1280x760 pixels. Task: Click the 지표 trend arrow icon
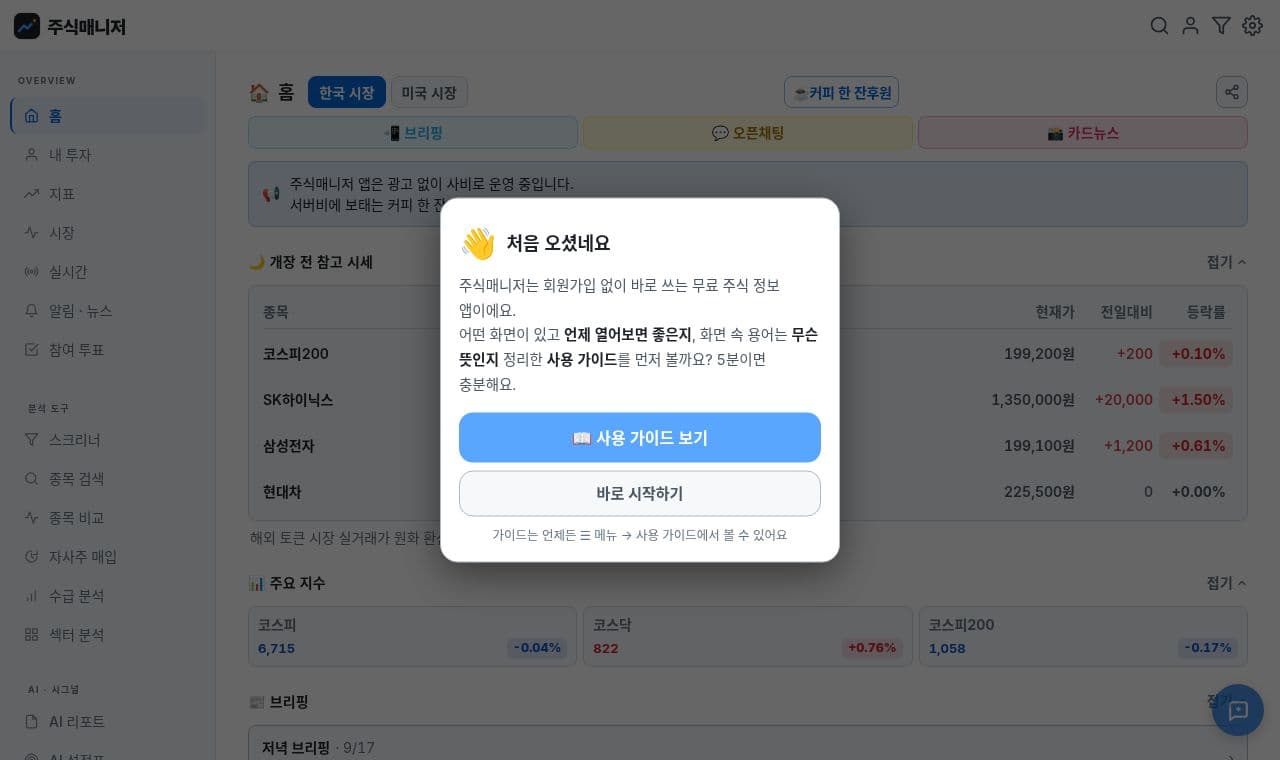pyautogui.click(x=31, y=194)
